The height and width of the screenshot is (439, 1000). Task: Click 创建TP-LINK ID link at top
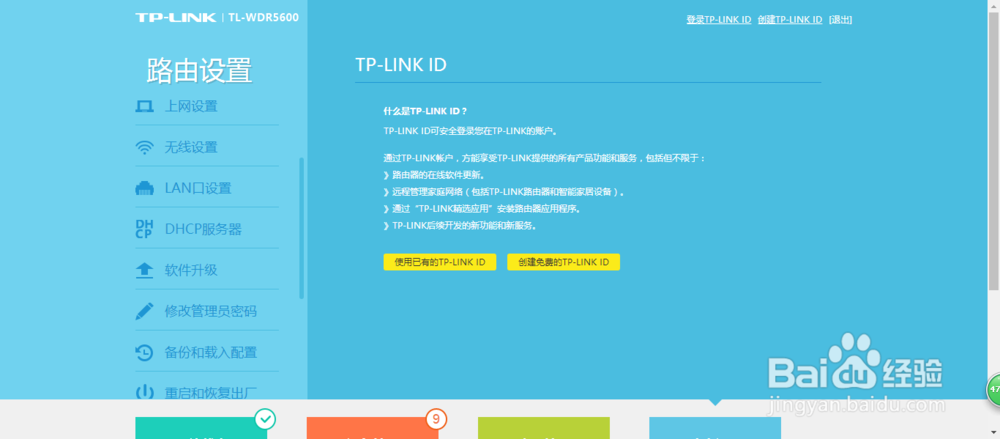[x=790, y=20]
